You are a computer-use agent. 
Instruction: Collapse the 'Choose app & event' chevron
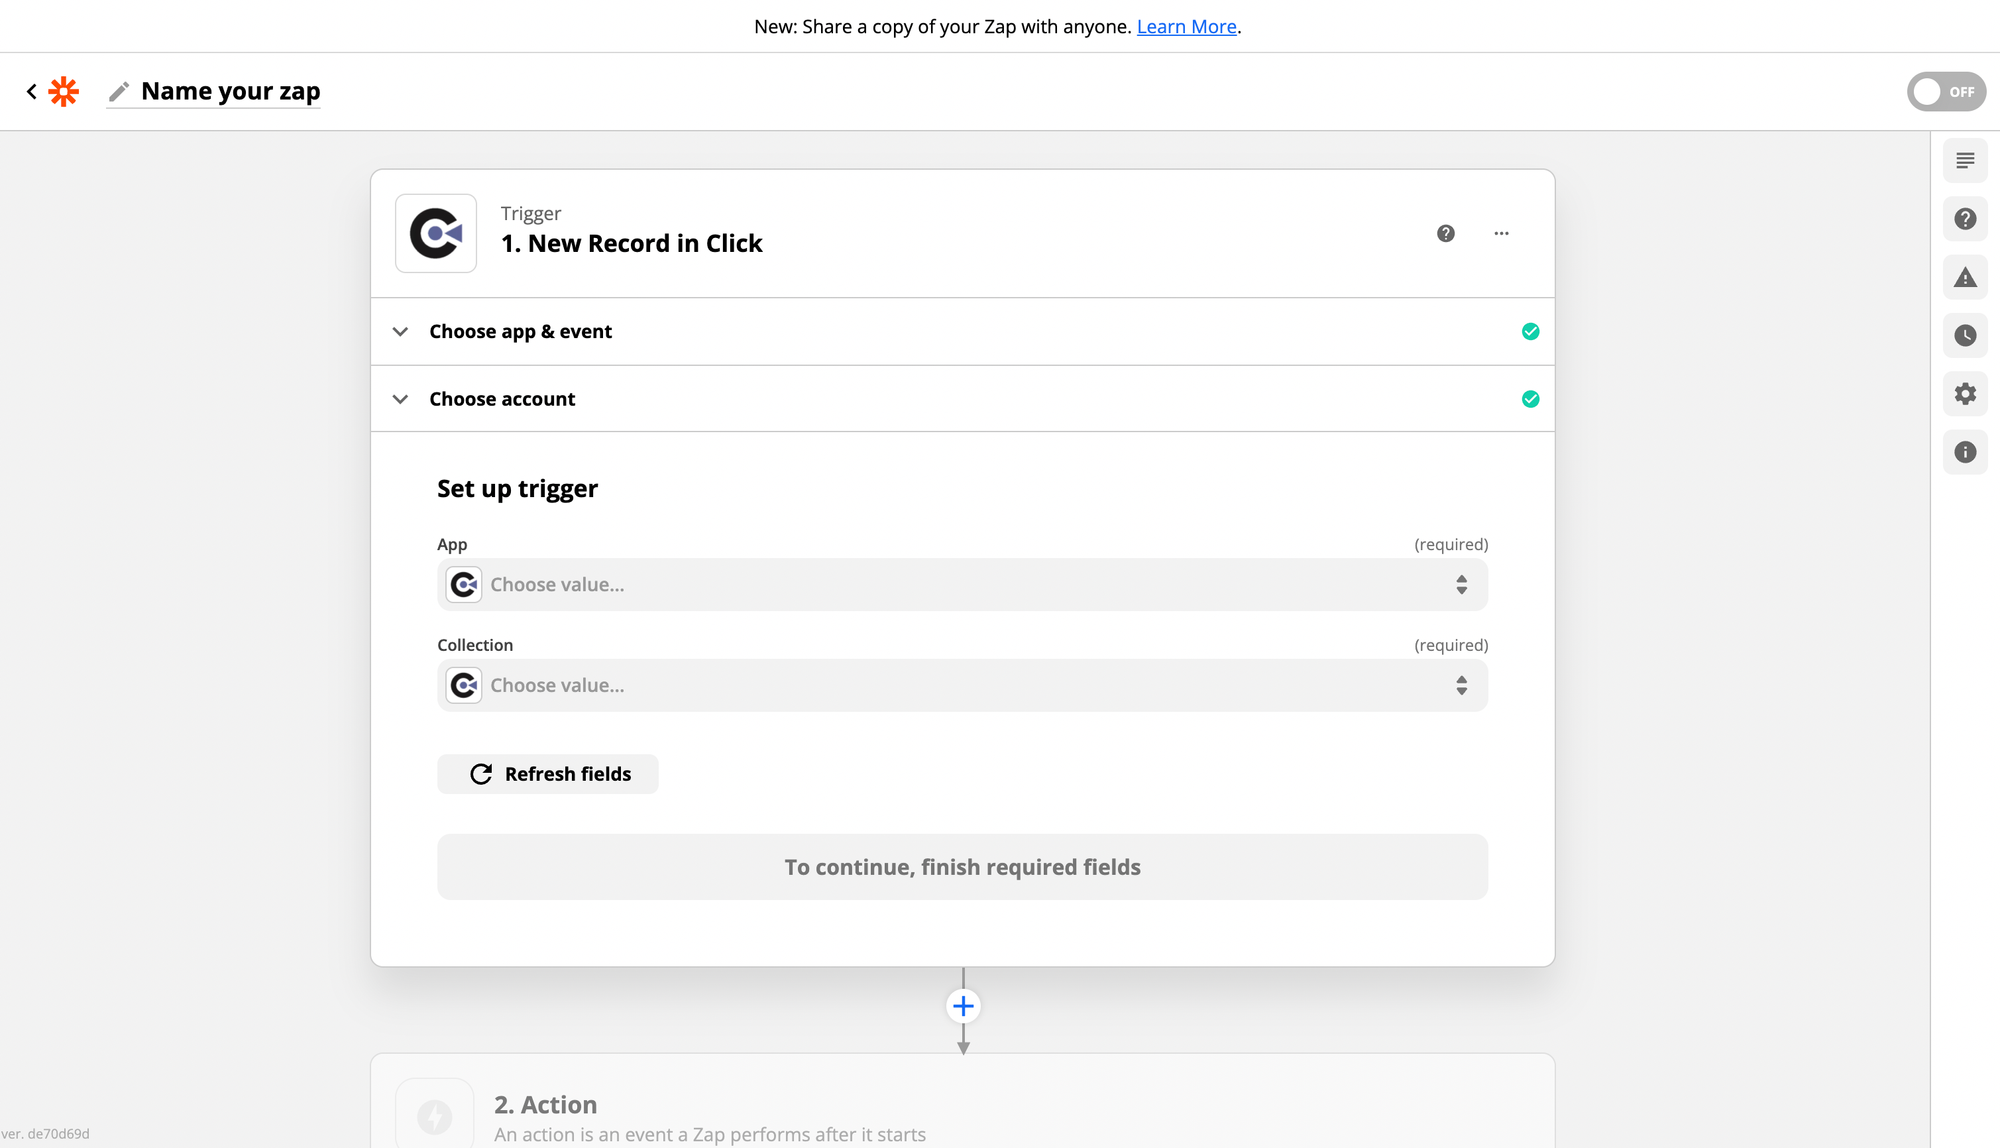(x=400, y=332)
